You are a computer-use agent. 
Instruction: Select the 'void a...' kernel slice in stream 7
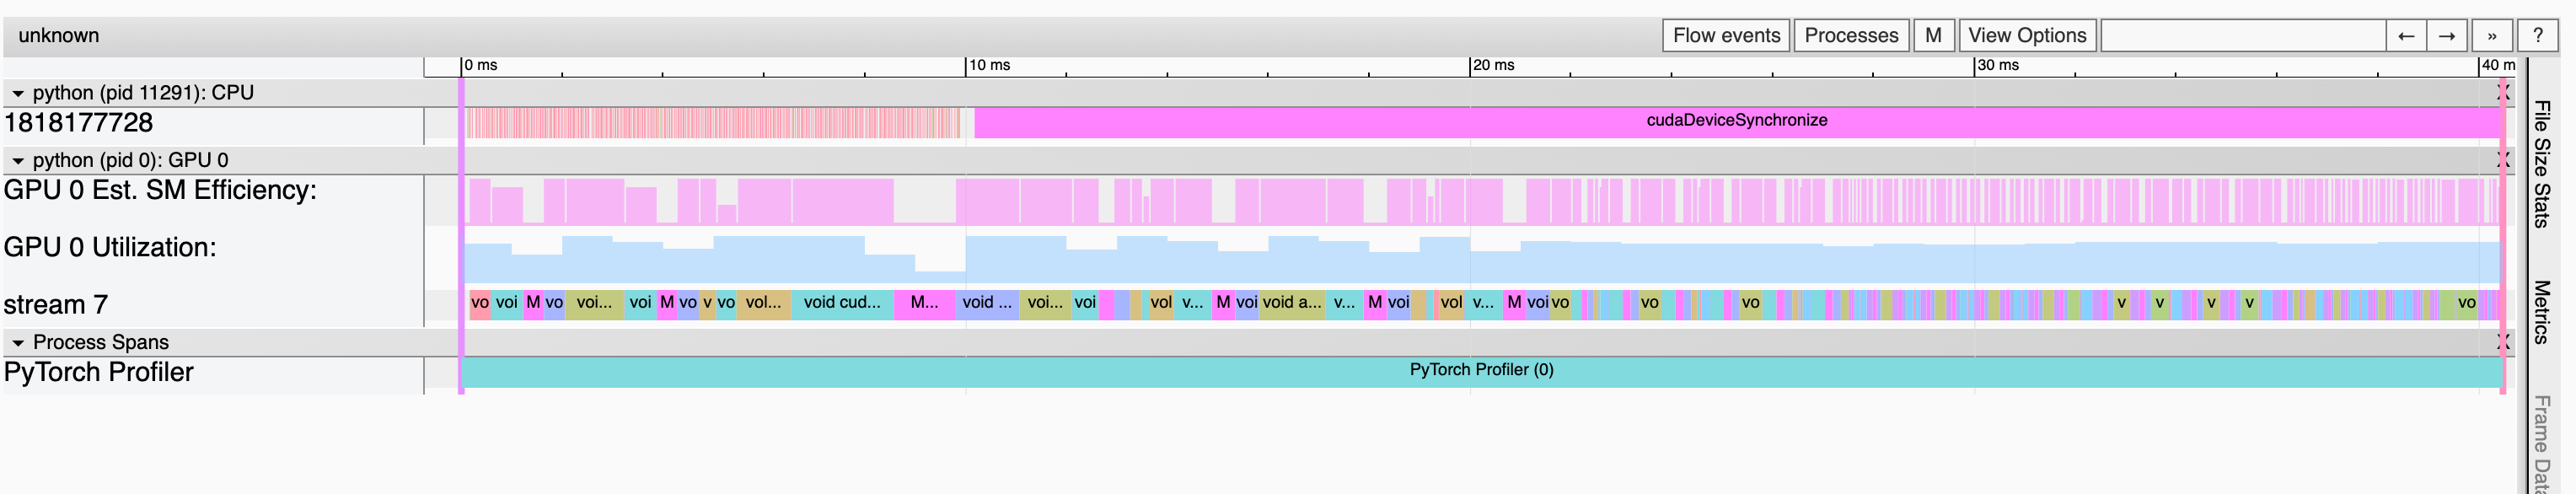click(1292, 304)
